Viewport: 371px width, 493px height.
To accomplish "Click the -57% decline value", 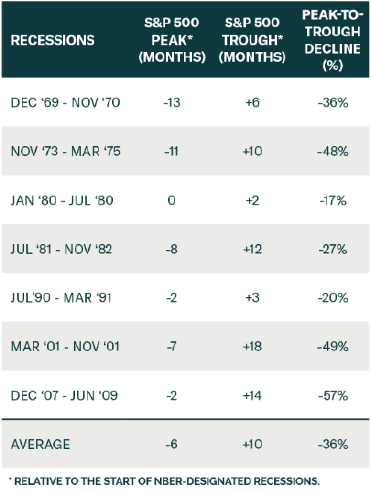I will tap(333, 396).
